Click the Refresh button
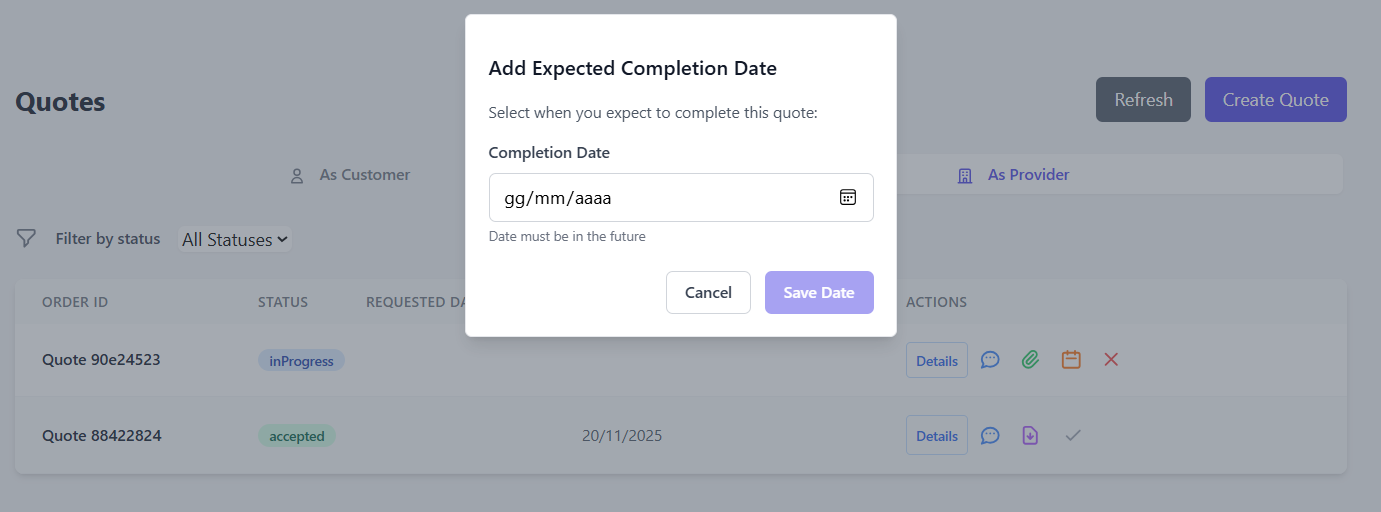Image resolution: width=1381 pixels, height=512 pixels. (1143, 100)
